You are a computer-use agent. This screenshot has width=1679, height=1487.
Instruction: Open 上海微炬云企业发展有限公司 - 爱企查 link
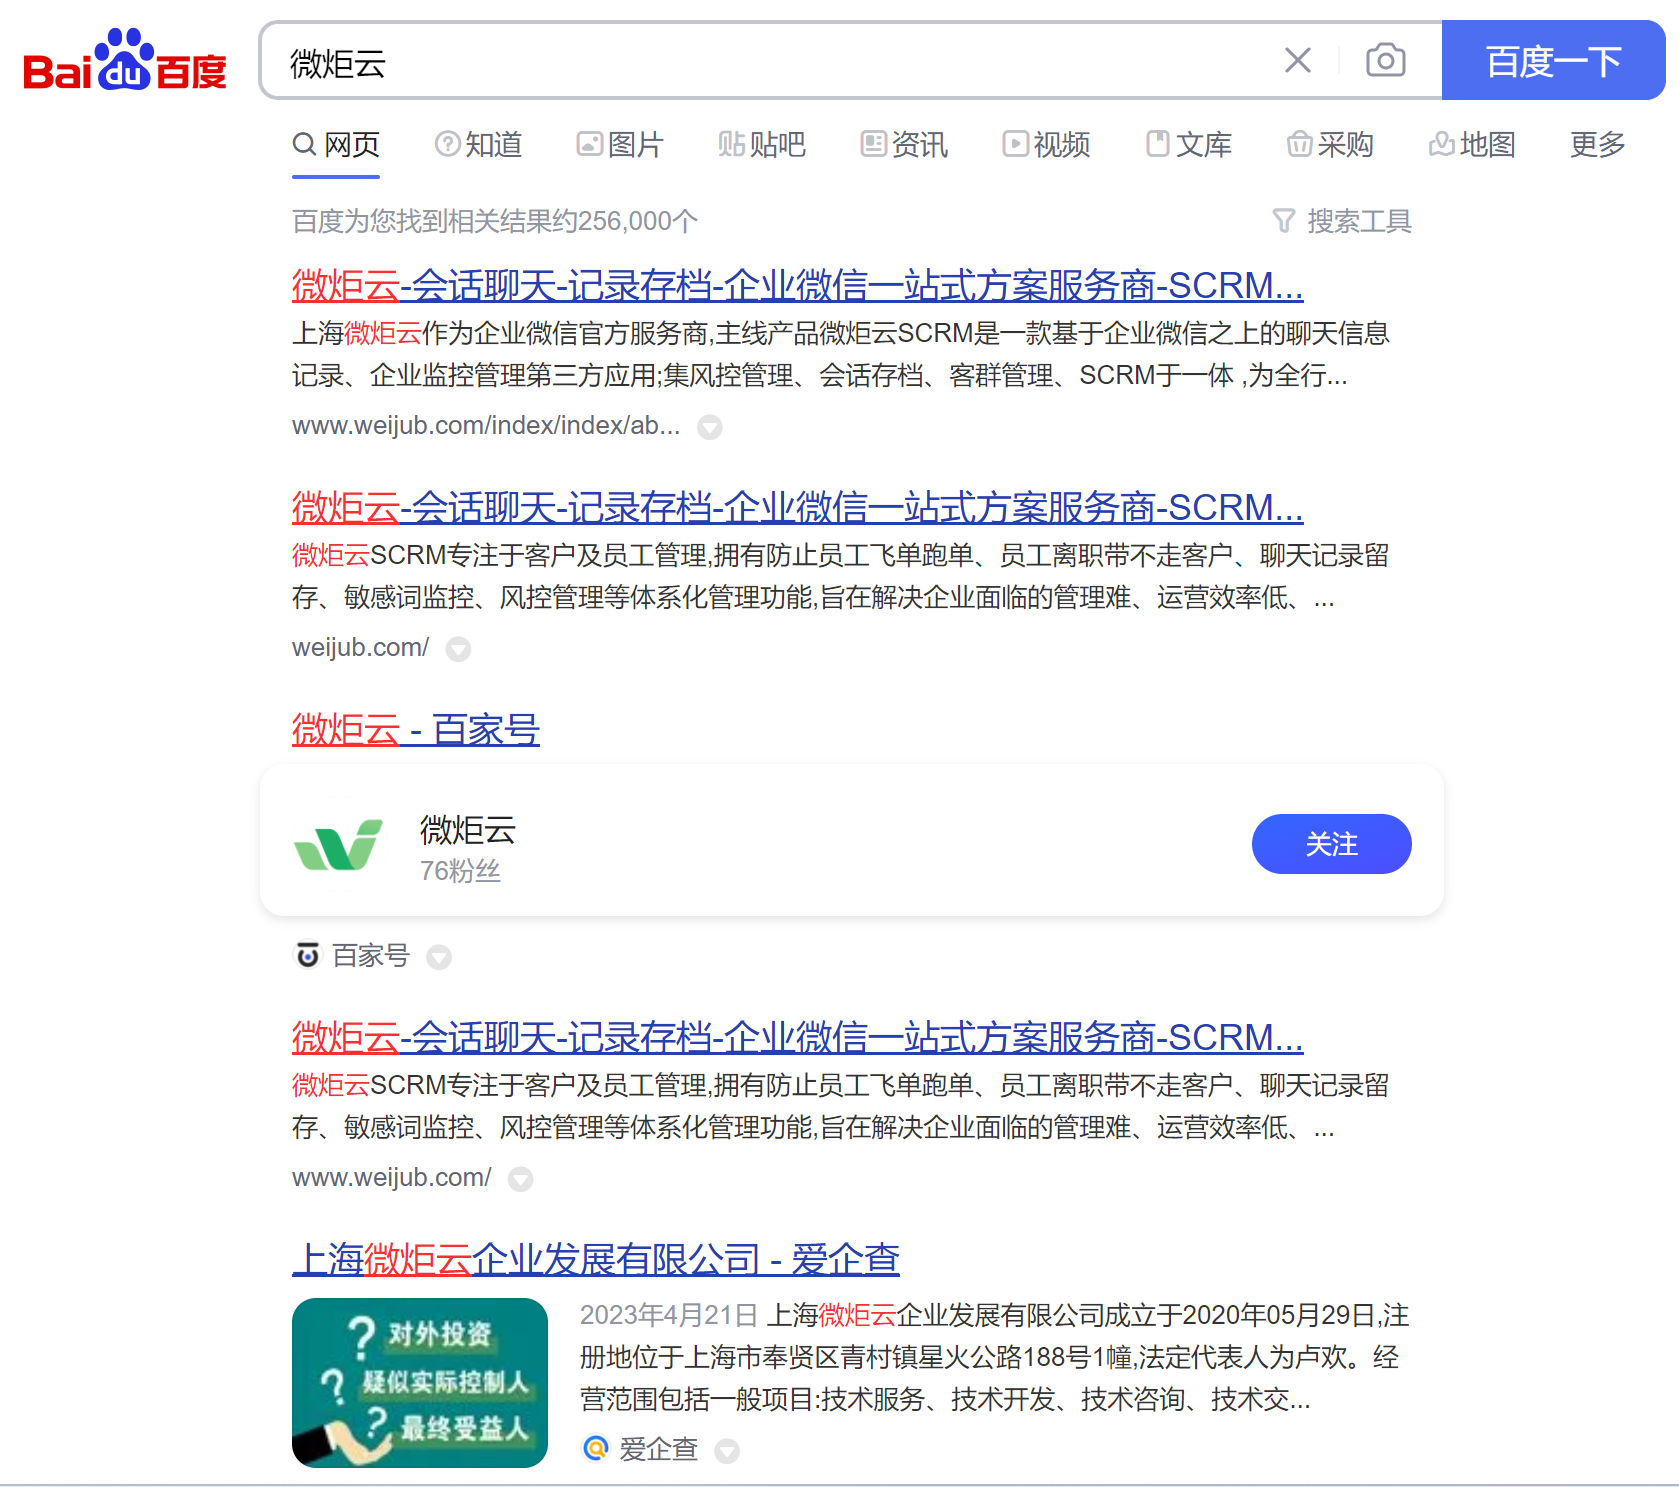pyautogui.click(x=596, y=1260)
